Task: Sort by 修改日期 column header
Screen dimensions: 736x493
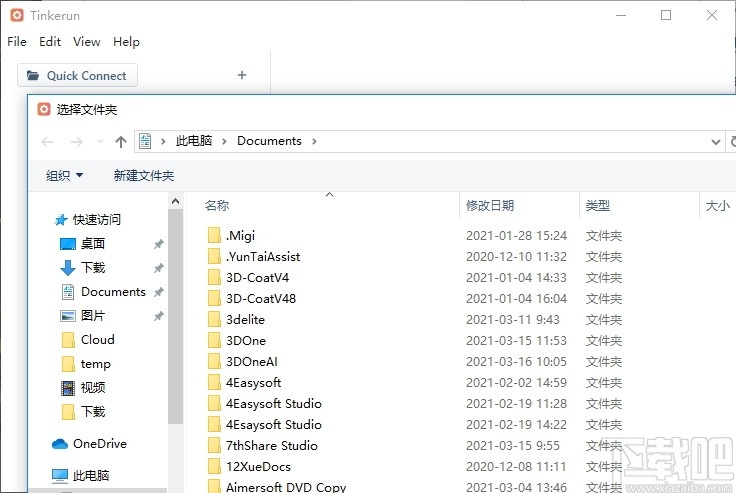Action: click(490, 205)
